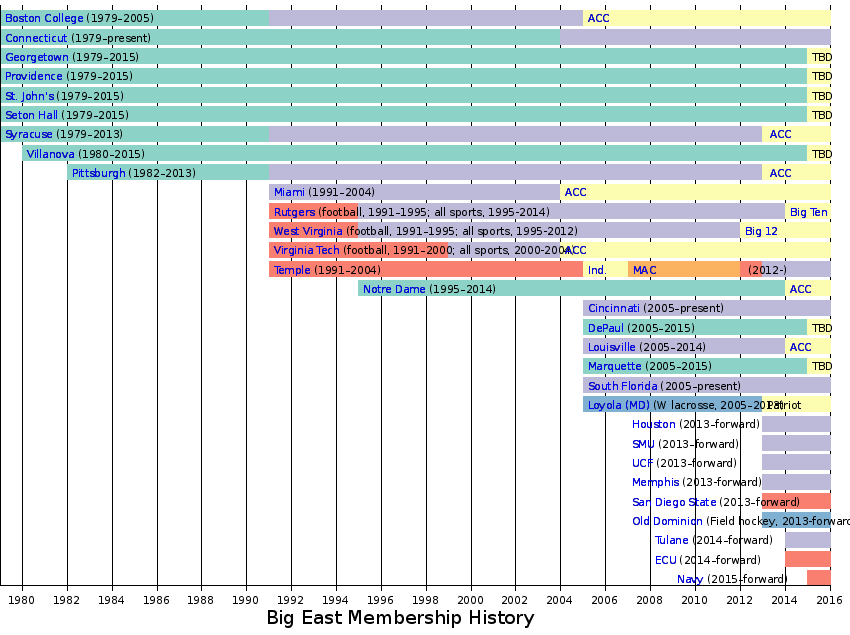
Task: Click the "(2005-present)" text after Cincinnati
Action: [x=683, y=308]
